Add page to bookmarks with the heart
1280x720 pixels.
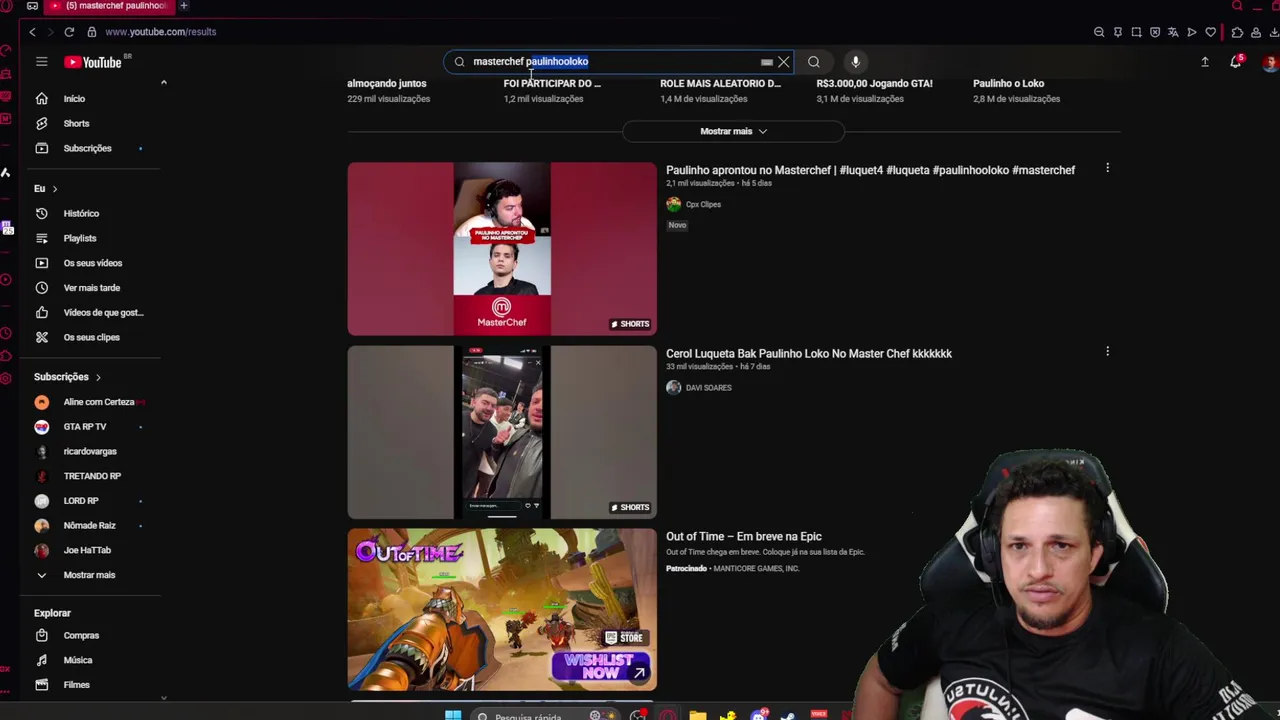(x=1211, y=32)
